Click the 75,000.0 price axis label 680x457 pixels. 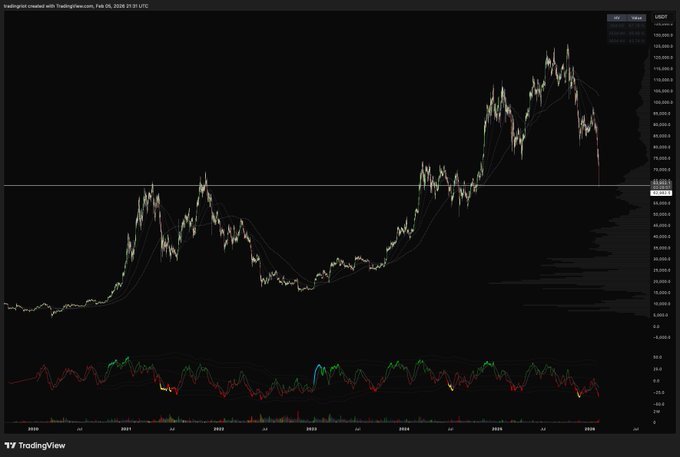coord(664,159)
